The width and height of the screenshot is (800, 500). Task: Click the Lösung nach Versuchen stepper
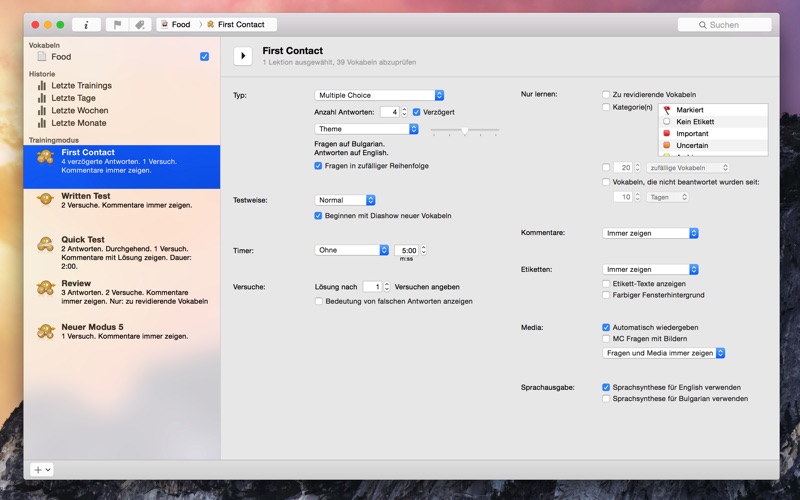(387, 287)
